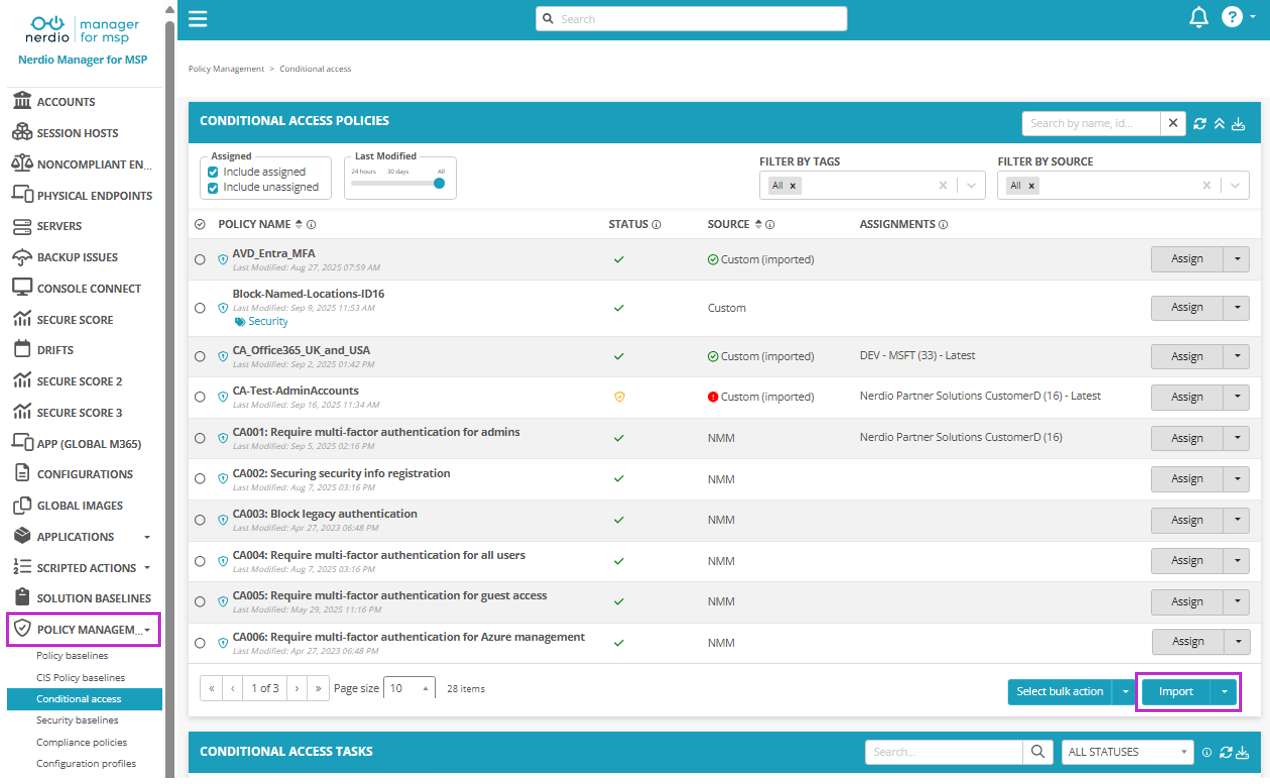
Task: Toggle Include assigned checkbox
Action: pyautogui.click(x=213, y=172)
